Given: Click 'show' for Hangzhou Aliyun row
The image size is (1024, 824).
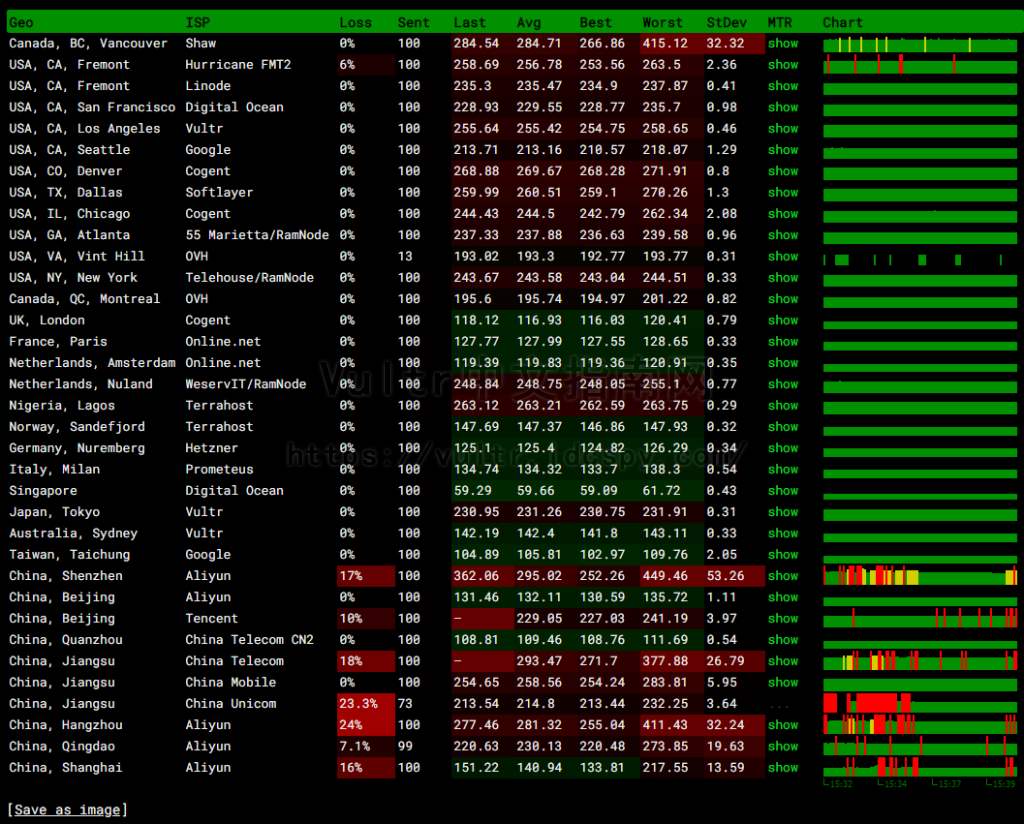Looking at the screenshot, I should tap(783, 725).
